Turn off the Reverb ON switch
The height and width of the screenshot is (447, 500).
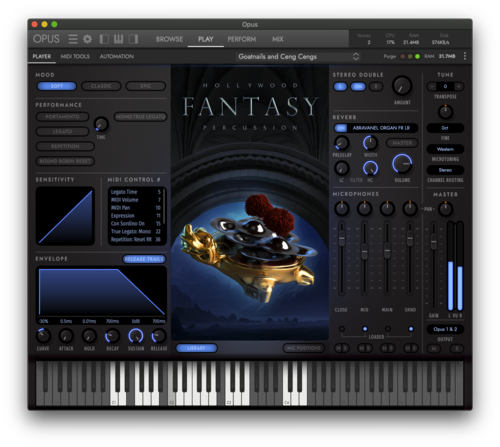pyautogui.click(x=341, y=128)
